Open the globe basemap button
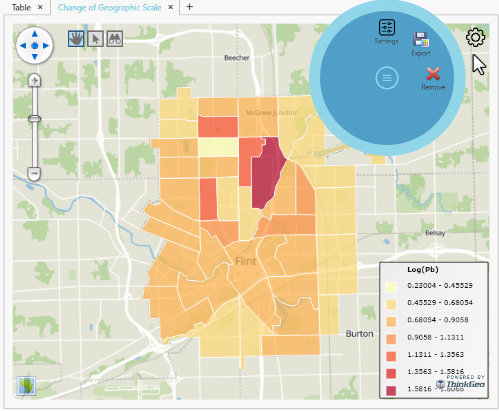Image resolution: width=499 pixels, height=411 pixels. coord(27,386)
